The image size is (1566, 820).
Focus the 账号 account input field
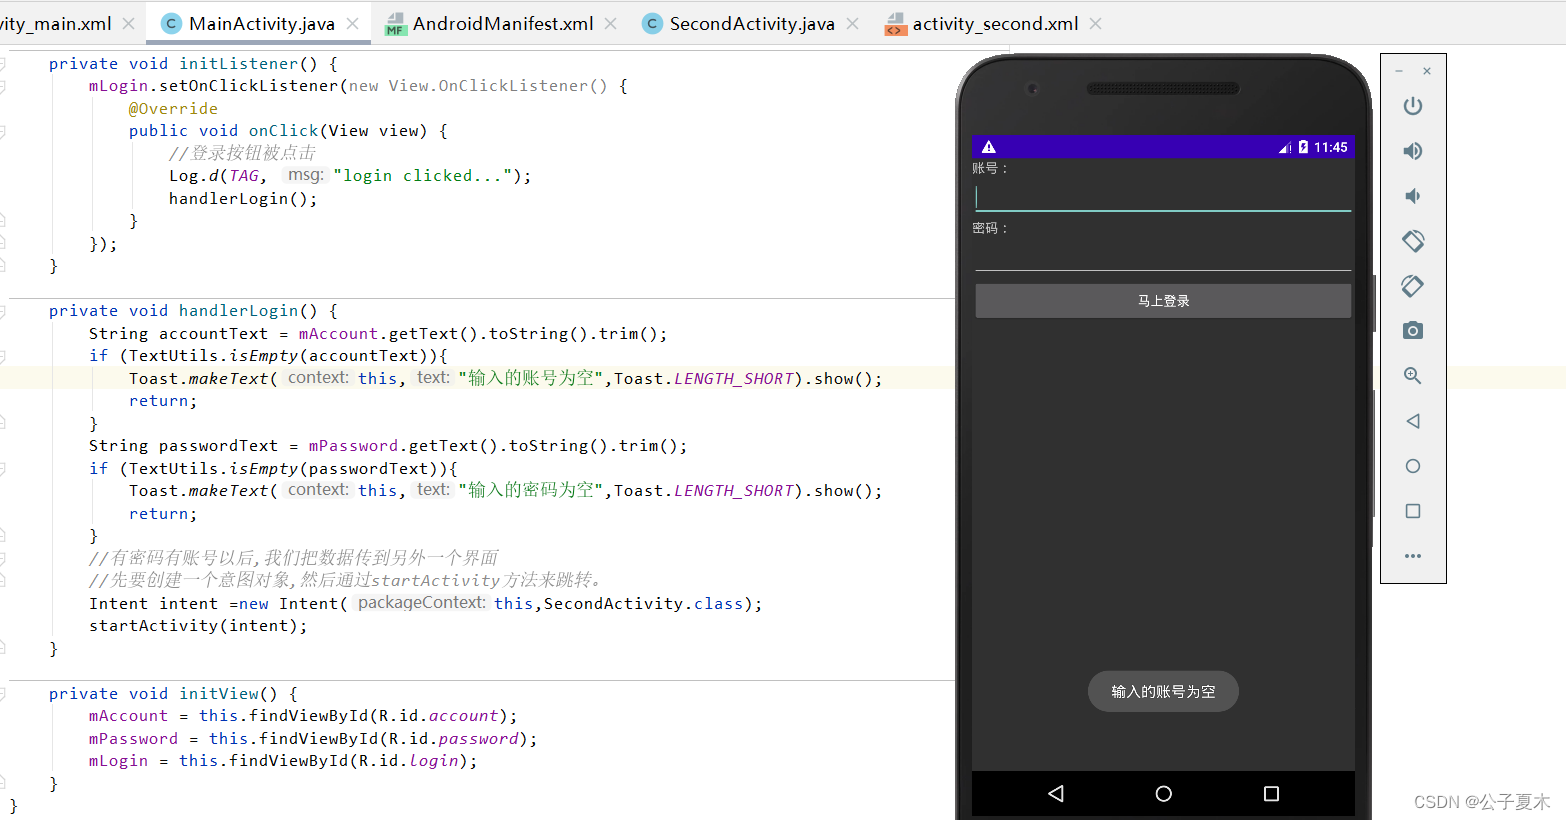pyautogui.click(x=1163, y=196)
